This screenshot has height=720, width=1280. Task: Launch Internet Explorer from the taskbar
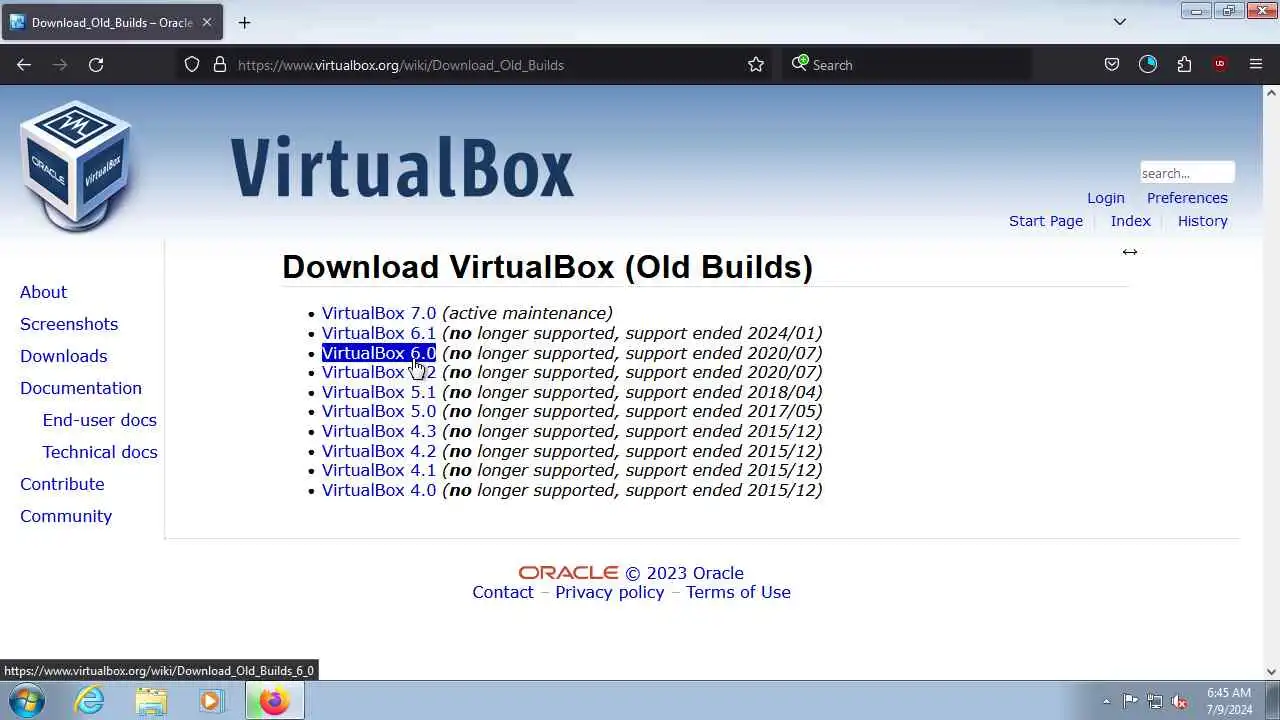[x=90, y=701]
